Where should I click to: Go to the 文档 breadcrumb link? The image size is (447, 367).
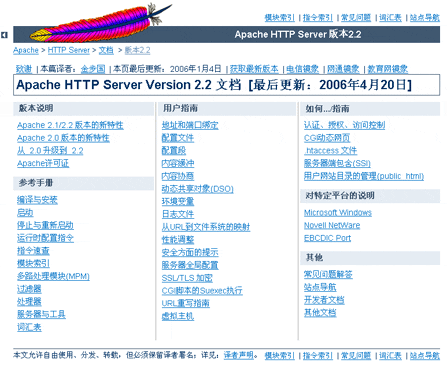click(106, 50)
